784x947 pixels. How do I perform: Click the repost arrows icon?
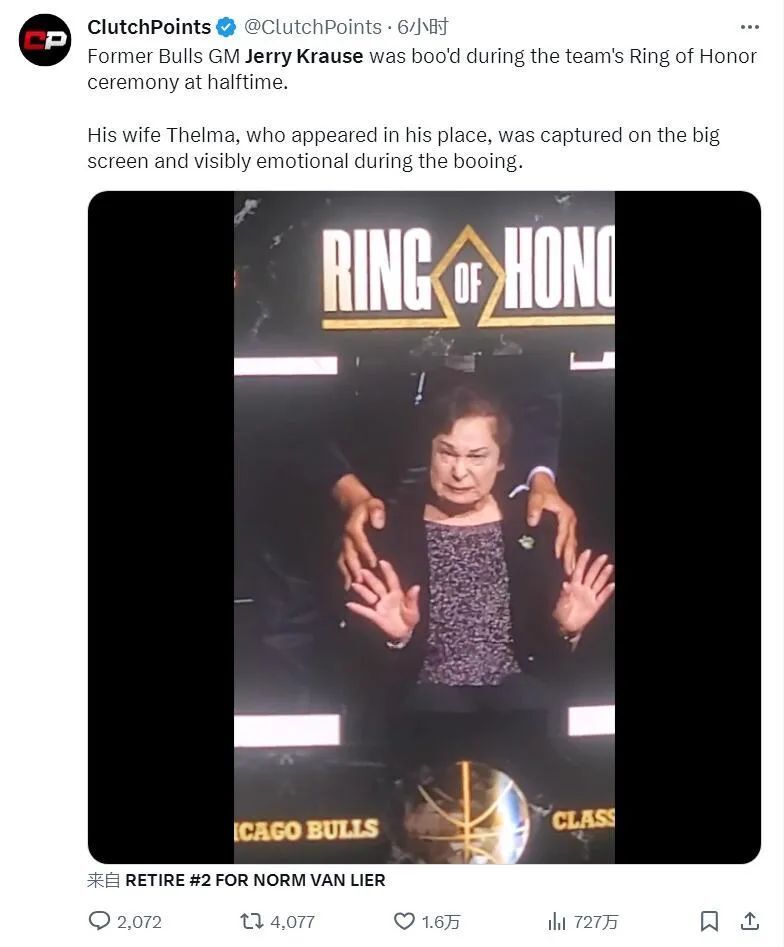coord(251,921)
